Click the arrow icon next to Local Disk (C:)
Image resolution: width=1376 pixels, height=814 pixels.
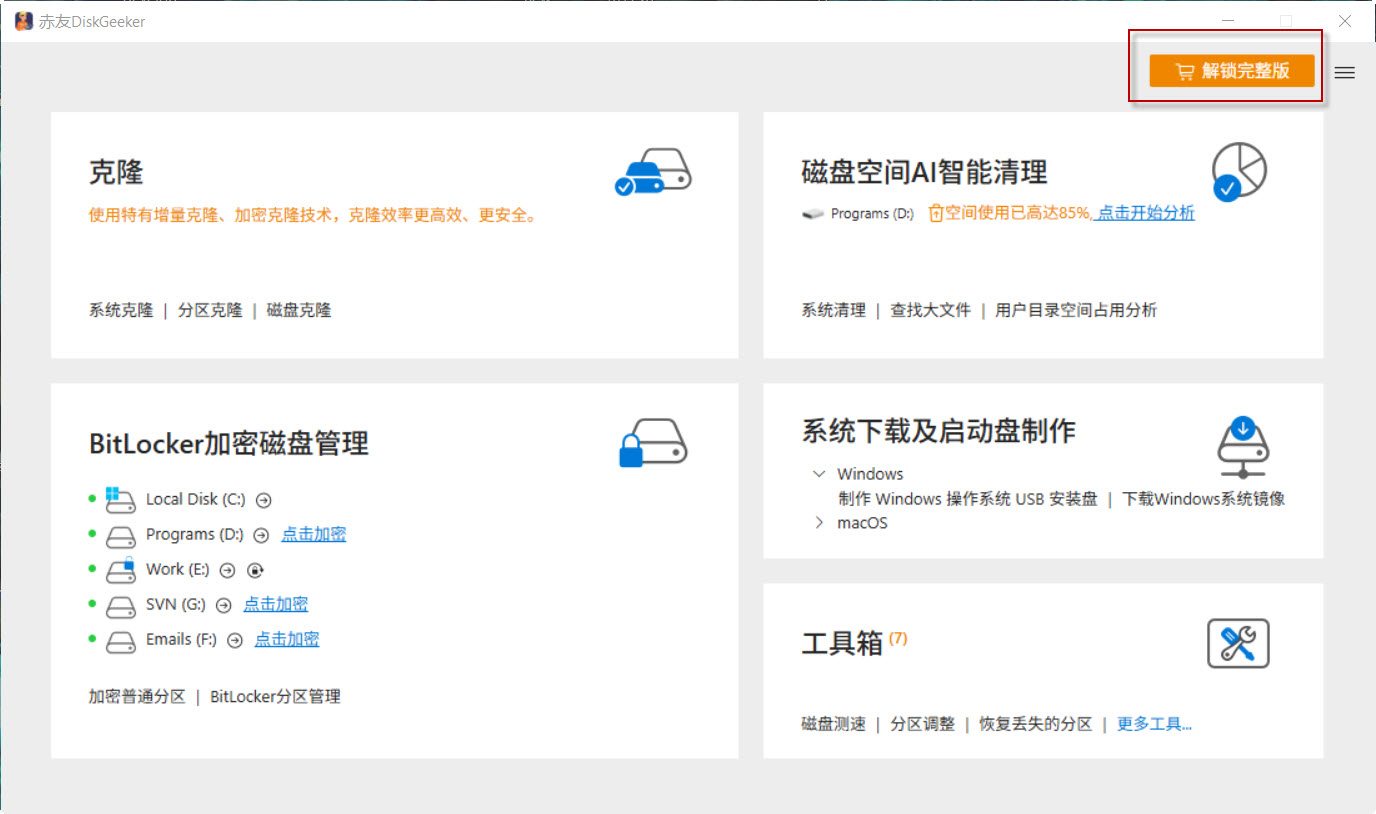264,500
